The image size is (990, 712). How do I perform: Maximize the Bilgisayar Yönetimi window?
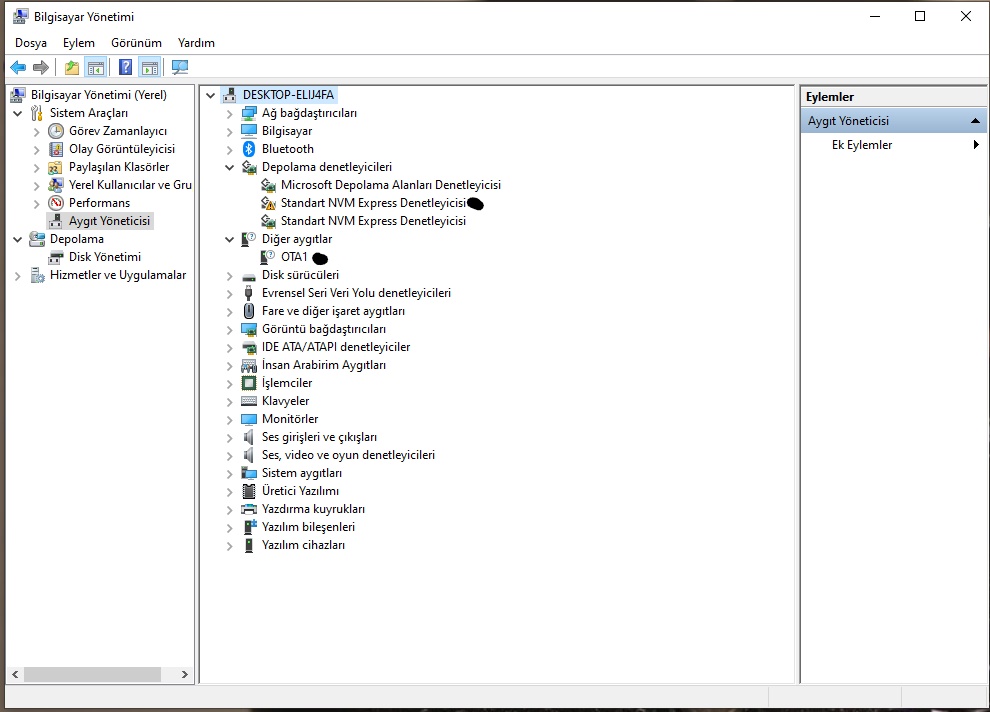tap(920, 16)
